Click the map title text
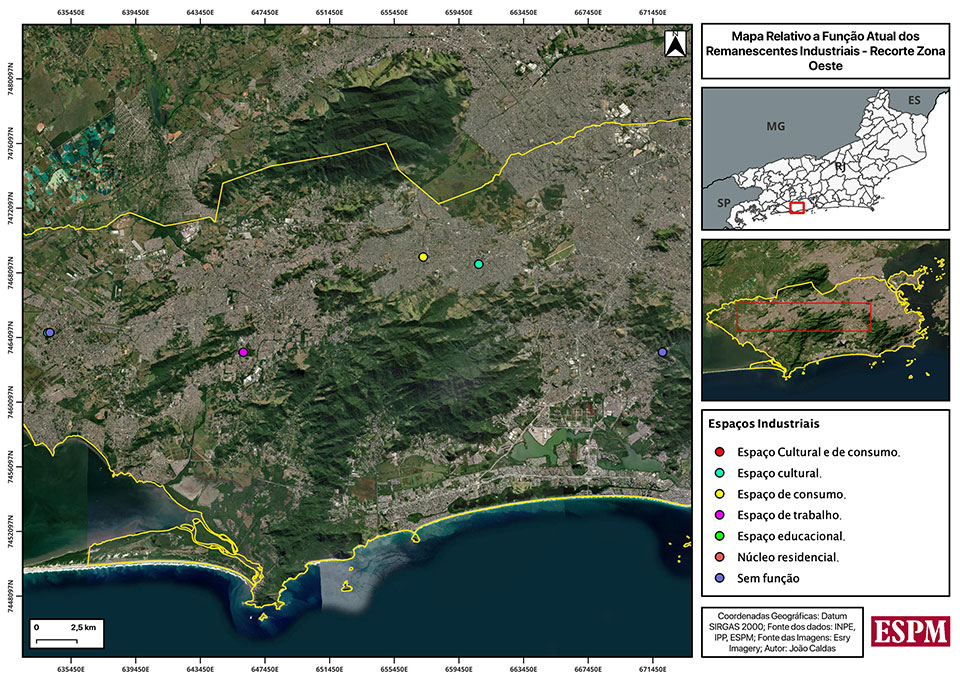Screen dimensions: 960x679 coord(825,49)
